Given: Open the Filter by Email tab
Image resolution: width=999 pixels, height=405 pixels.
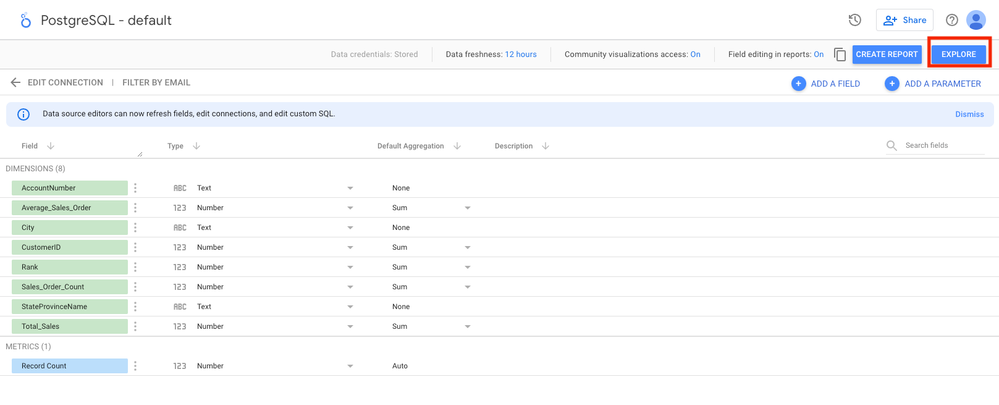Looking at the screenshot, I should click(156, 83).
